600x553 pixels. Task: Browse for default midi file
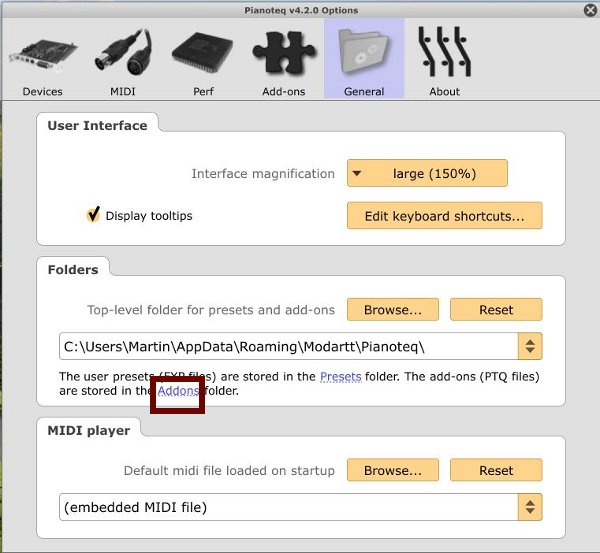point(393,470)
